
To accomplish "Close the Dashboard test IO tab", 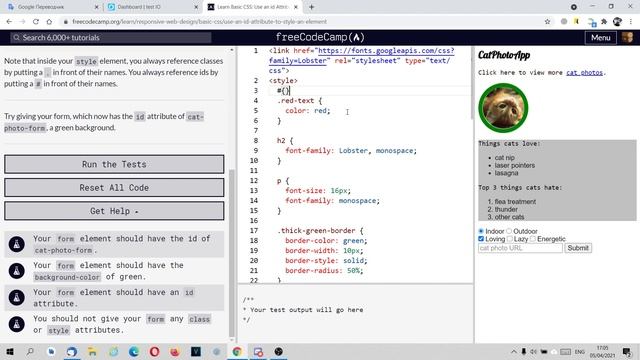I will click(196, 7).
